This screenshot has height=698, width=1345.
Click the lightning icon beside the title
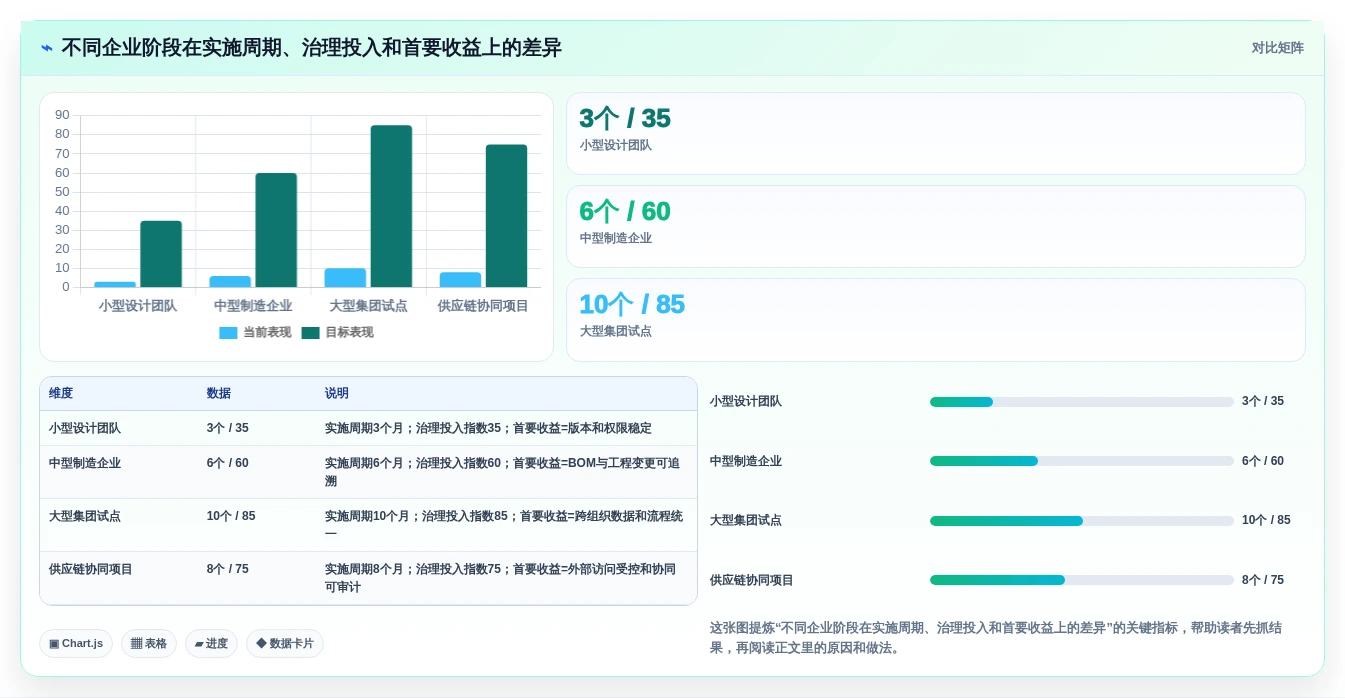[x=47, y=48]
